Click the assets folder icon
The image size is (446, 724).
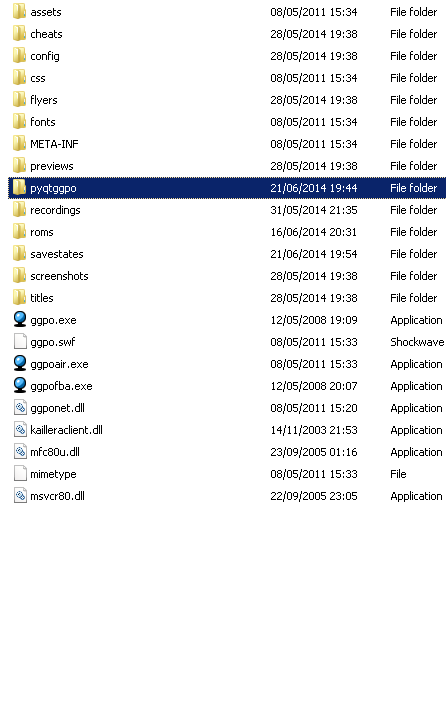19,12
